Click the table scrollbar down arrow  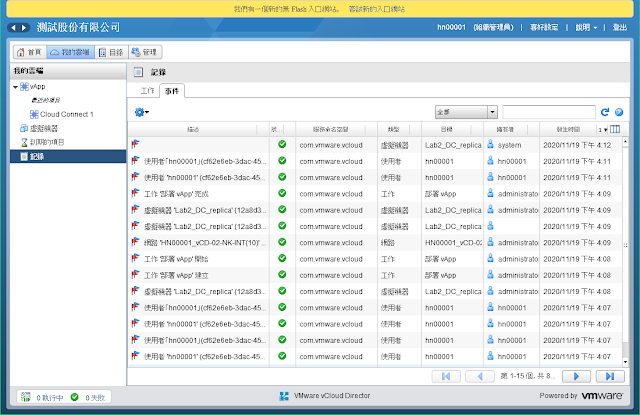625,362
